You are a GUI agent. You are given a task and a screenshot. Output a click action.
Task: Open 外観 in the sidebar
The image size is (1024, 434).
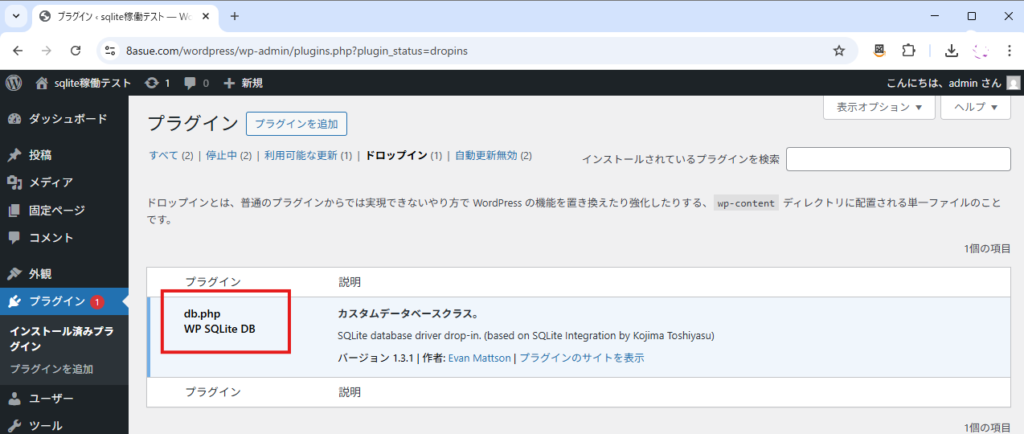64,273
